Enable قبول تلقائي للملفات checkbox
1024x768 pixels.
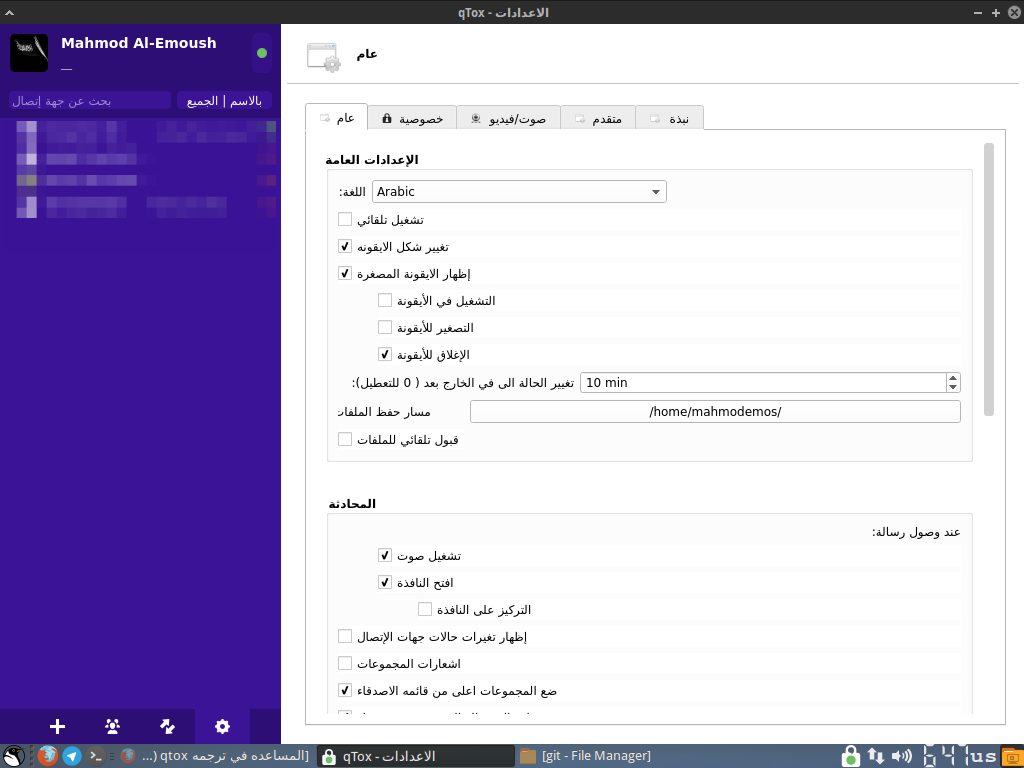coord(345,439)
